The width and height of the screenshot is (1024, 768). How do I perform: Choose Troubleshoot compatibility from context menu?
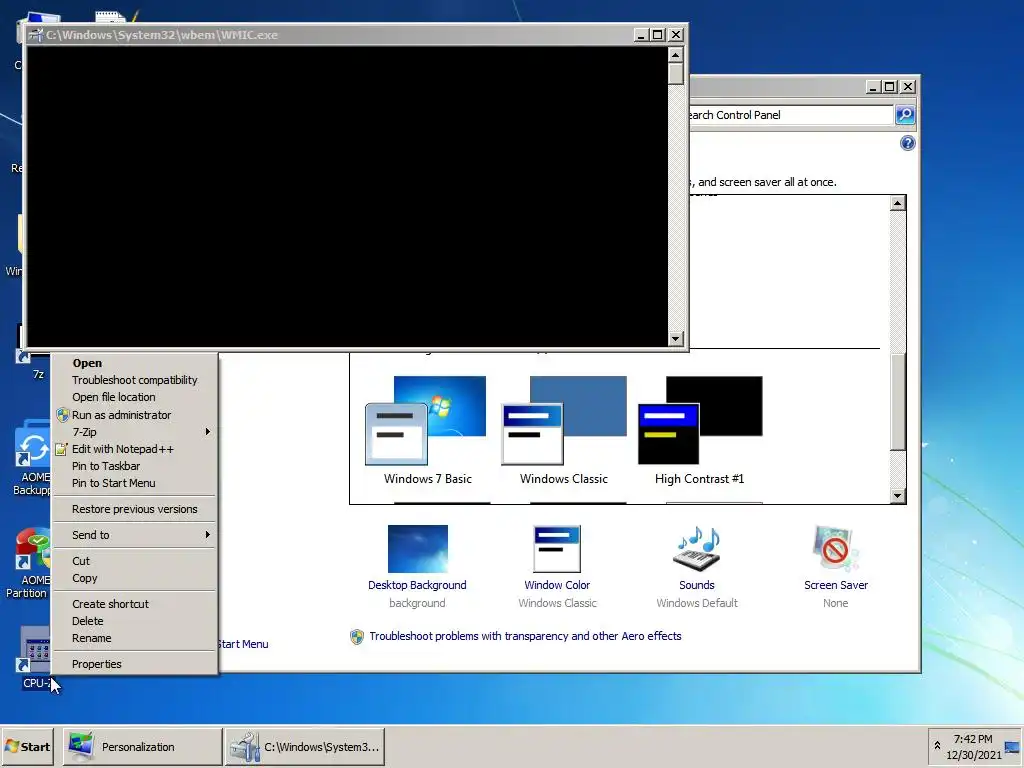tap(135, 380)
